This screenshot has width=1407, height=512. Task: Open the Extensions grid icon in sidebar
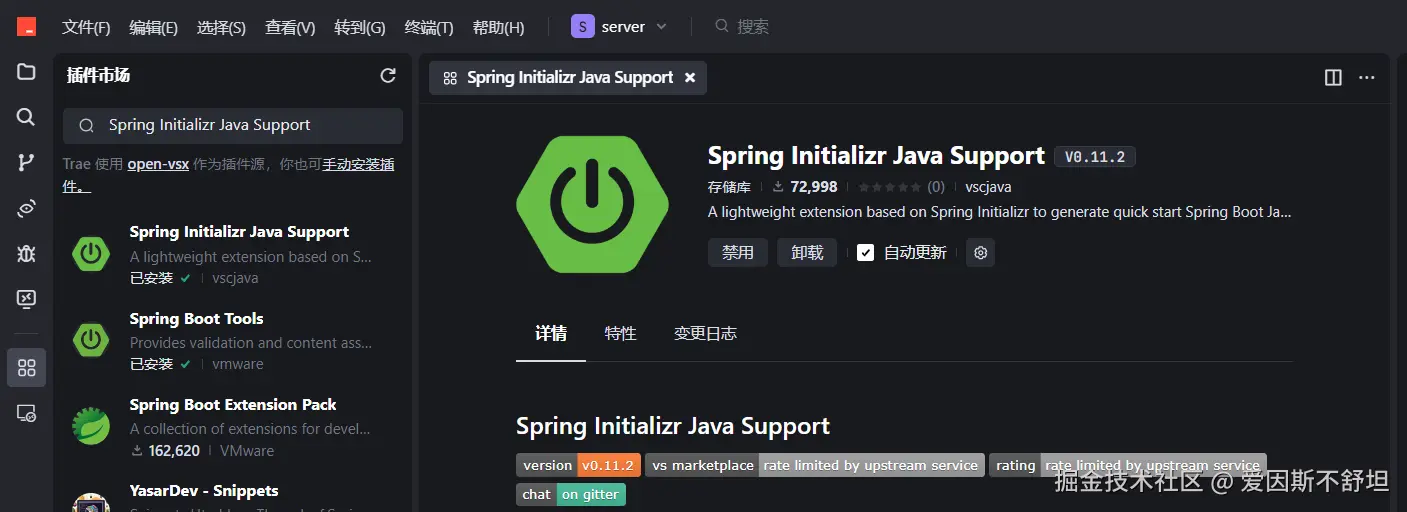point(26,367)
